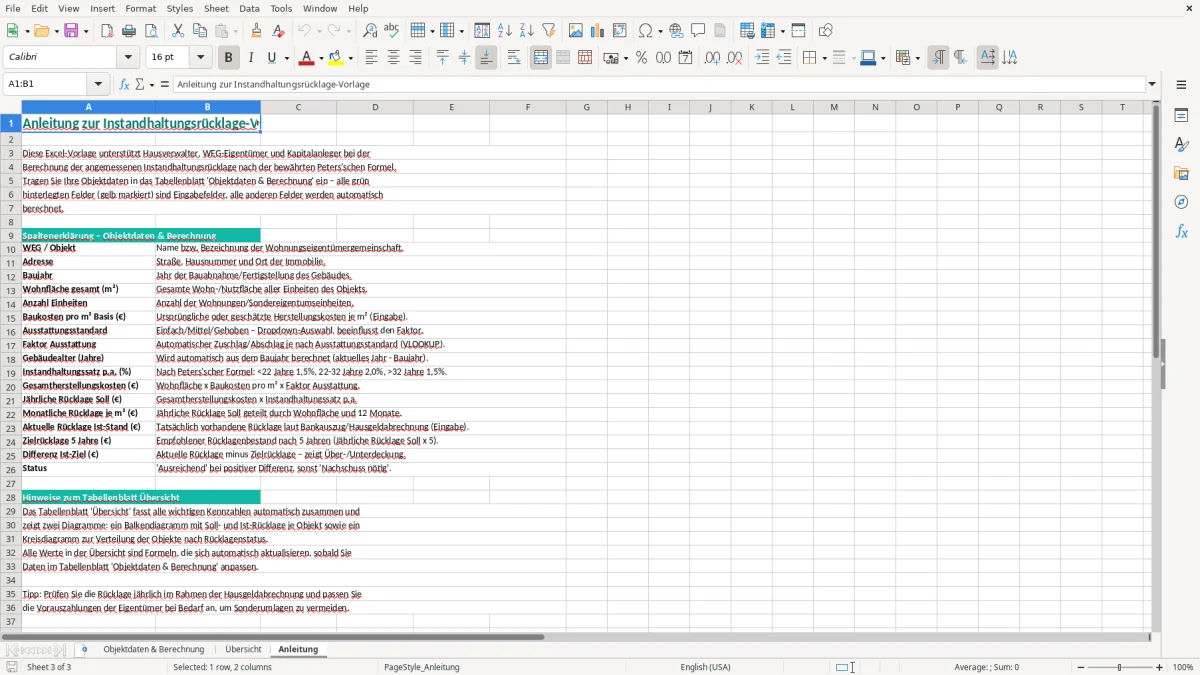Open Sidebar Navigator compass icon

tap(1181, 202)
